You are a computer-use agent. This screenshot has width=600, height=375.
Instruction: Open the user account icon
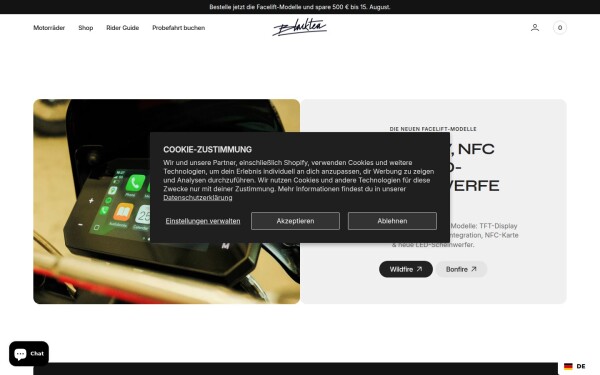click(x=535, y=28)
